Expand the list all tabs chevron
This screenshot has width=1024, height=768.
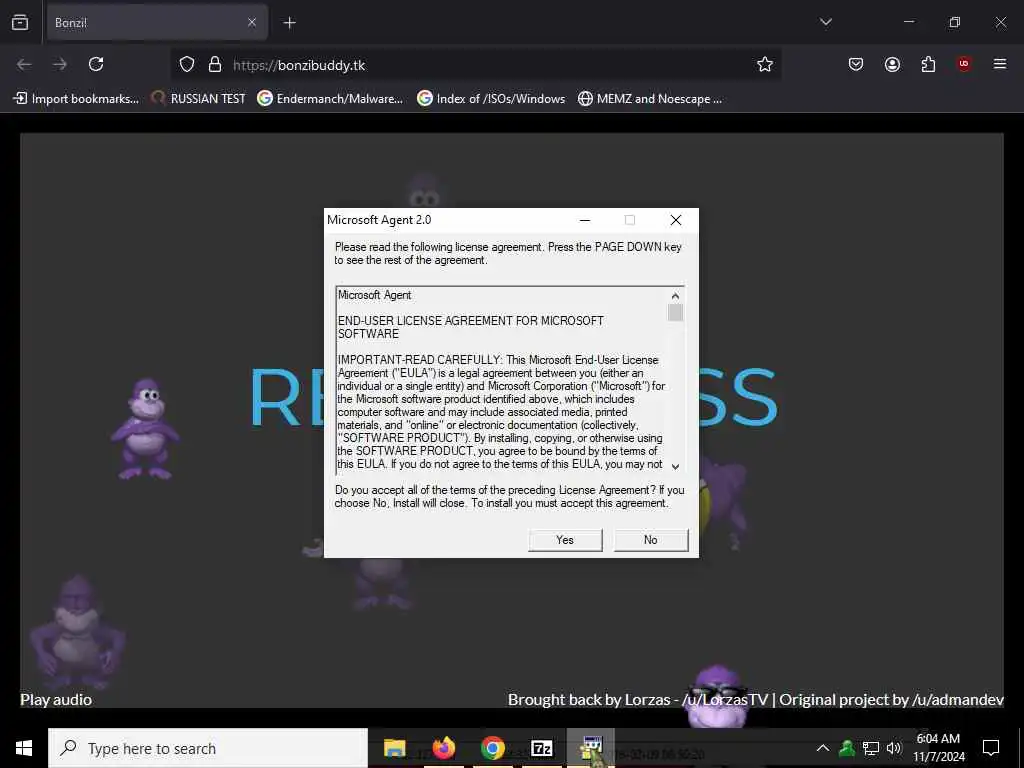(x=825, y=22)
